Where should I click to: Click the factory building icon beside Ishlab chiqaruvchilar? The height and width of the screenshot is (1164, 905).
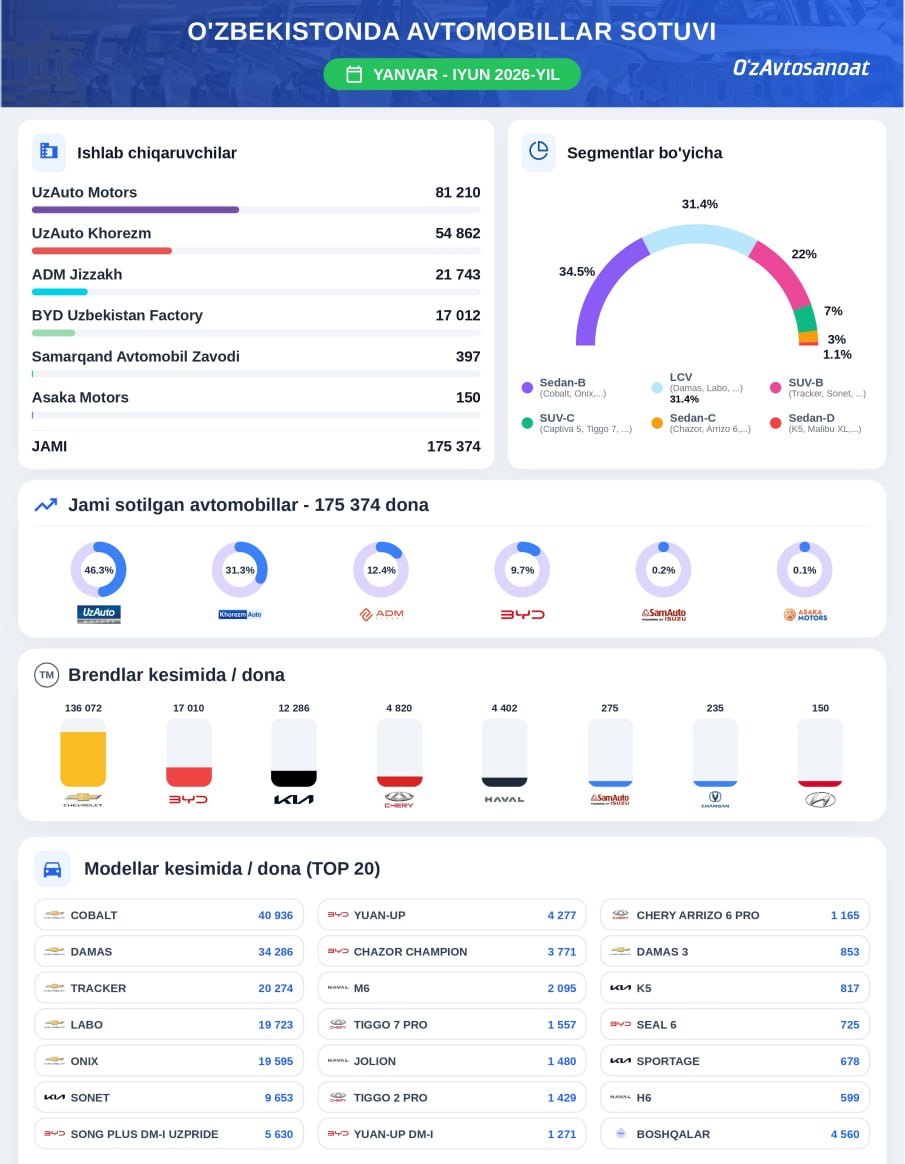click(49, 151)
